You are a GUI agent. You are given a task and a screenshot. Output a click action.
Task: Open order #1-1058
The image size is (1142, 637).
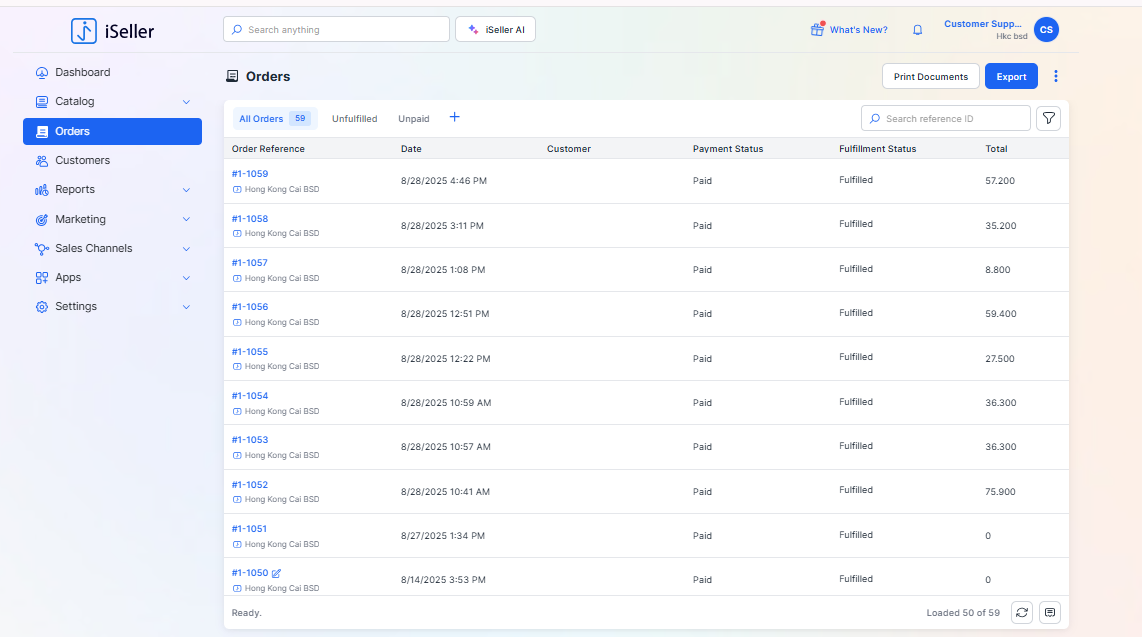[250, 218]
